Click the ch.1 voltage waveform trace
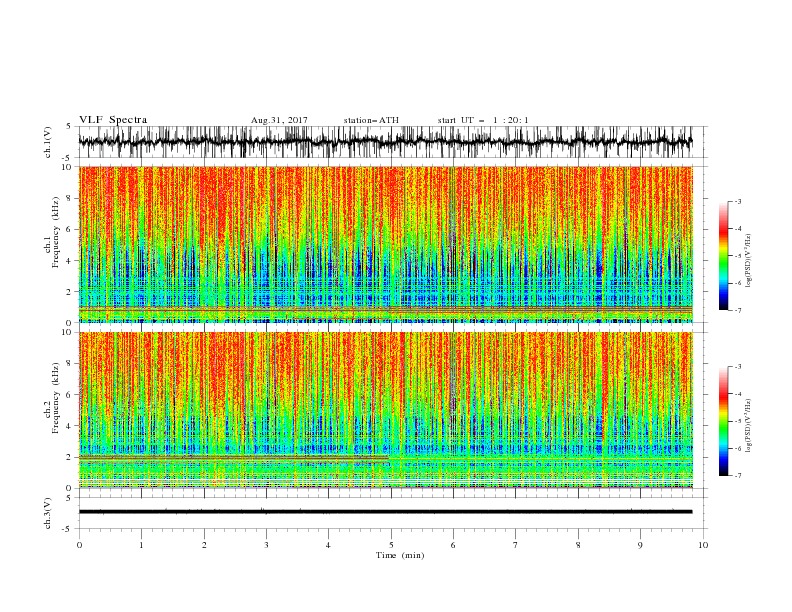This screenshot has height=612, width=792. coord(385,142)
